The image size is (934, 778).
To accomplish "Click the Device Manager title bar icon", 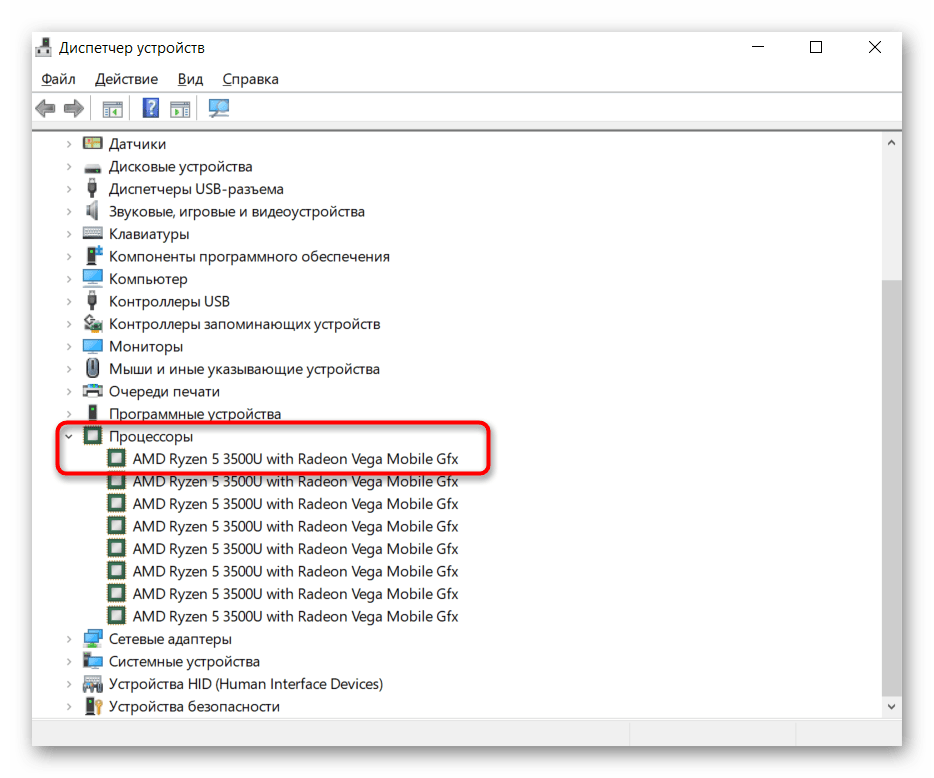I will 44,48.
